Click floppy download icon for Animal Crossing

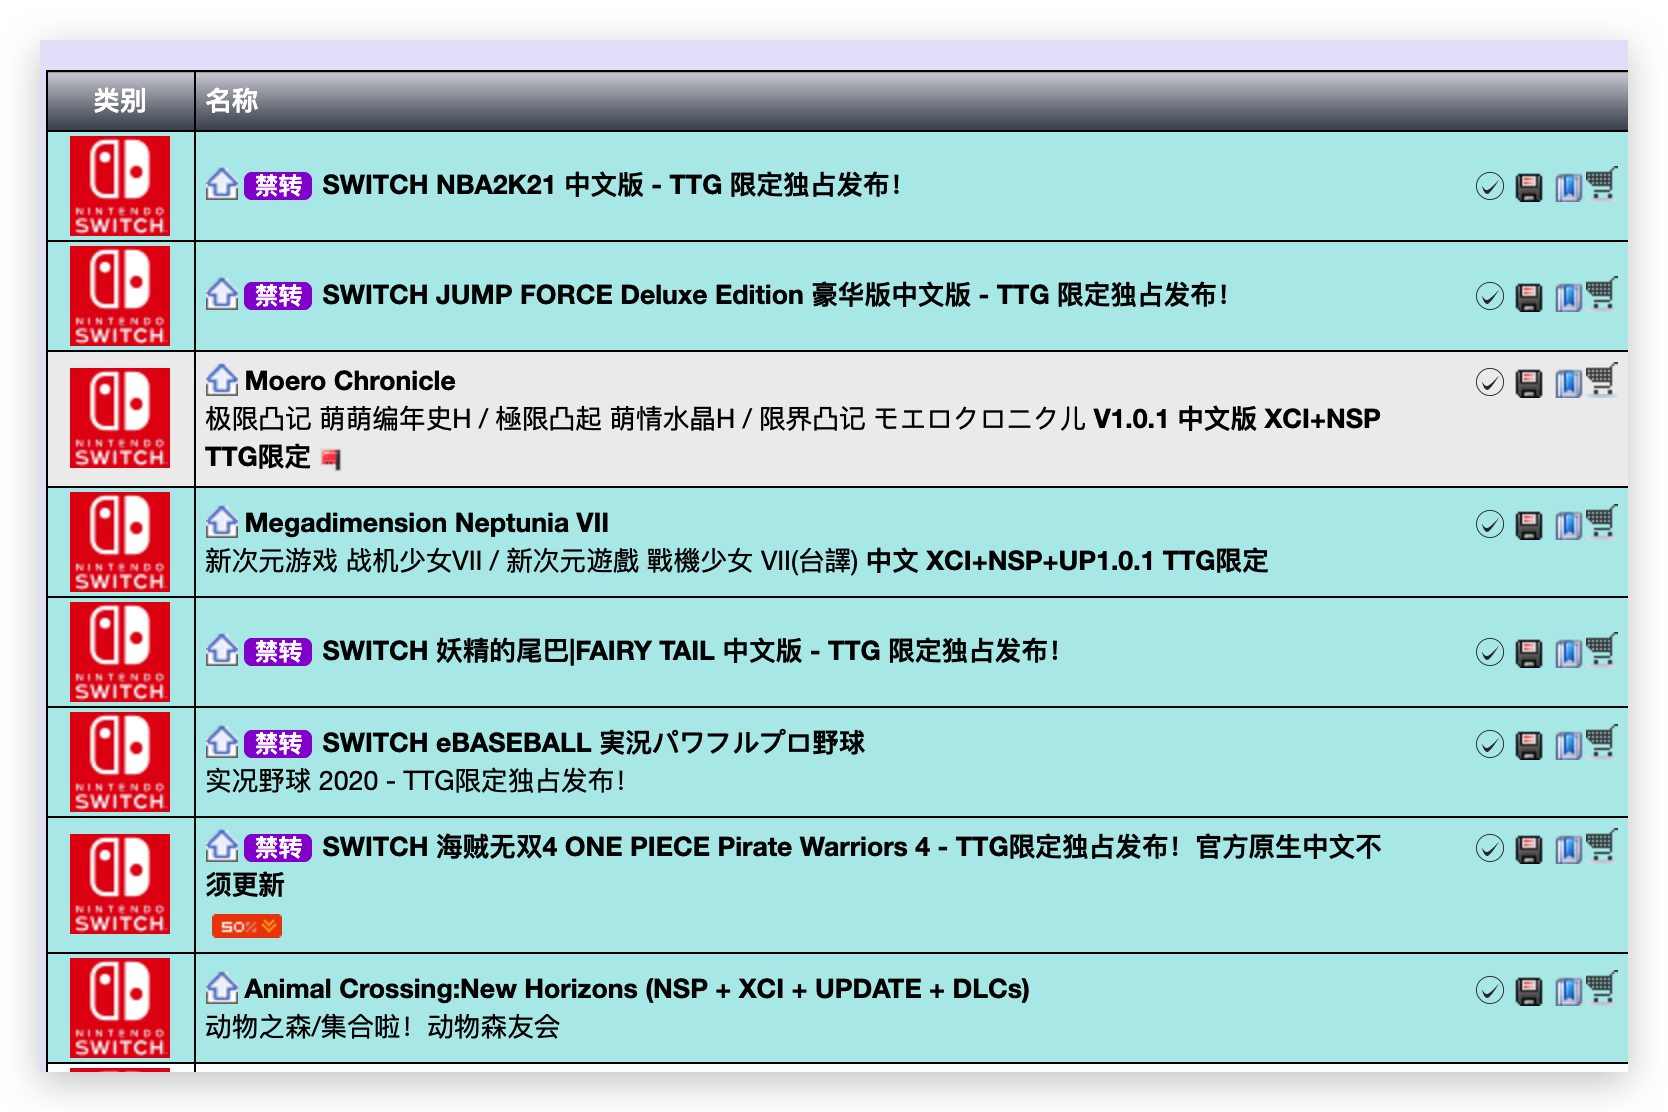click(x=1528, y=991)
